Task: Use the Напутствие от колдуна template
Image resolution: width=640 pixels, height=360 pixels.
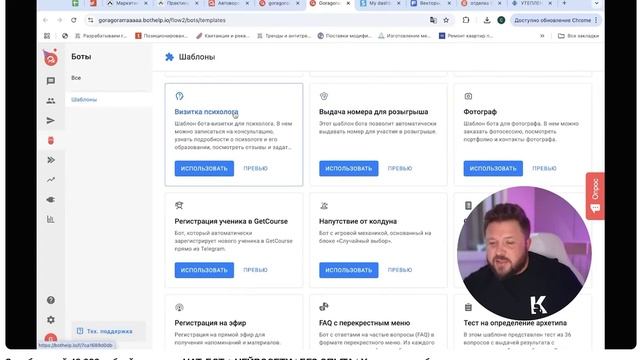Action: [349, 270]
